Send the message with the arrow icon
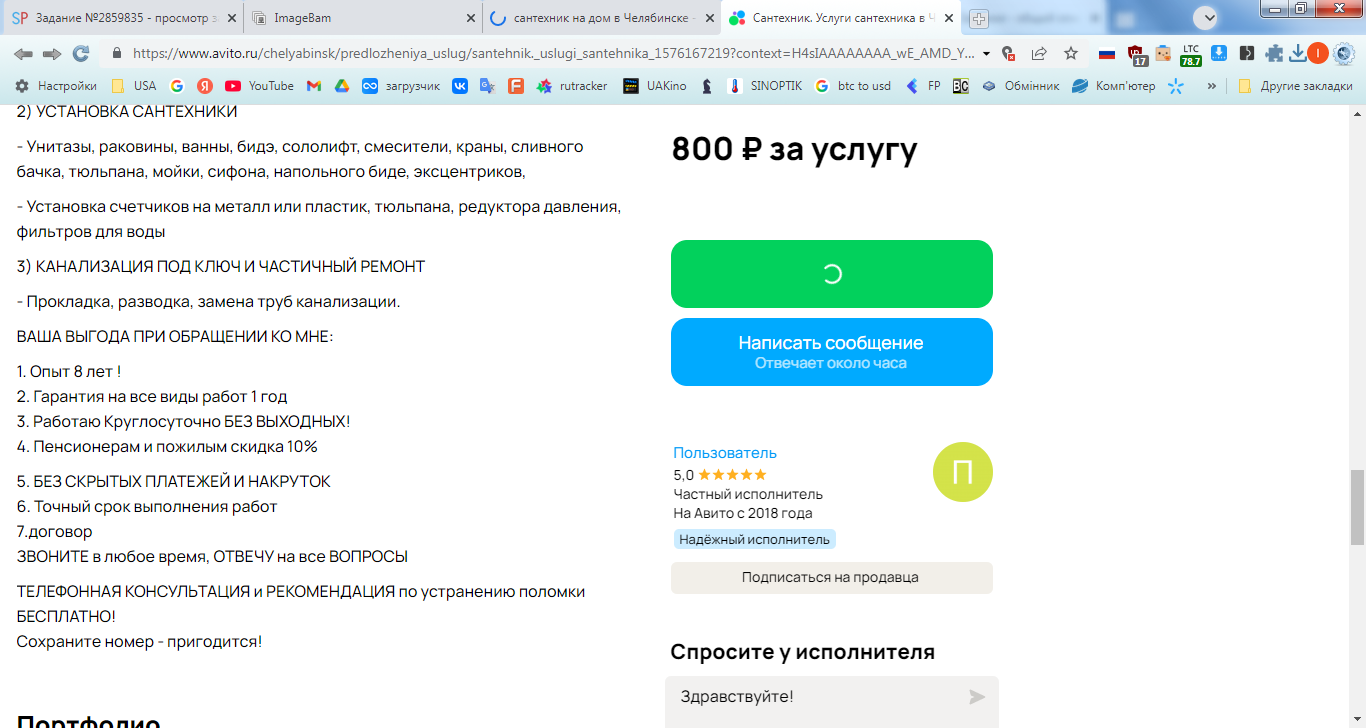 977,697
